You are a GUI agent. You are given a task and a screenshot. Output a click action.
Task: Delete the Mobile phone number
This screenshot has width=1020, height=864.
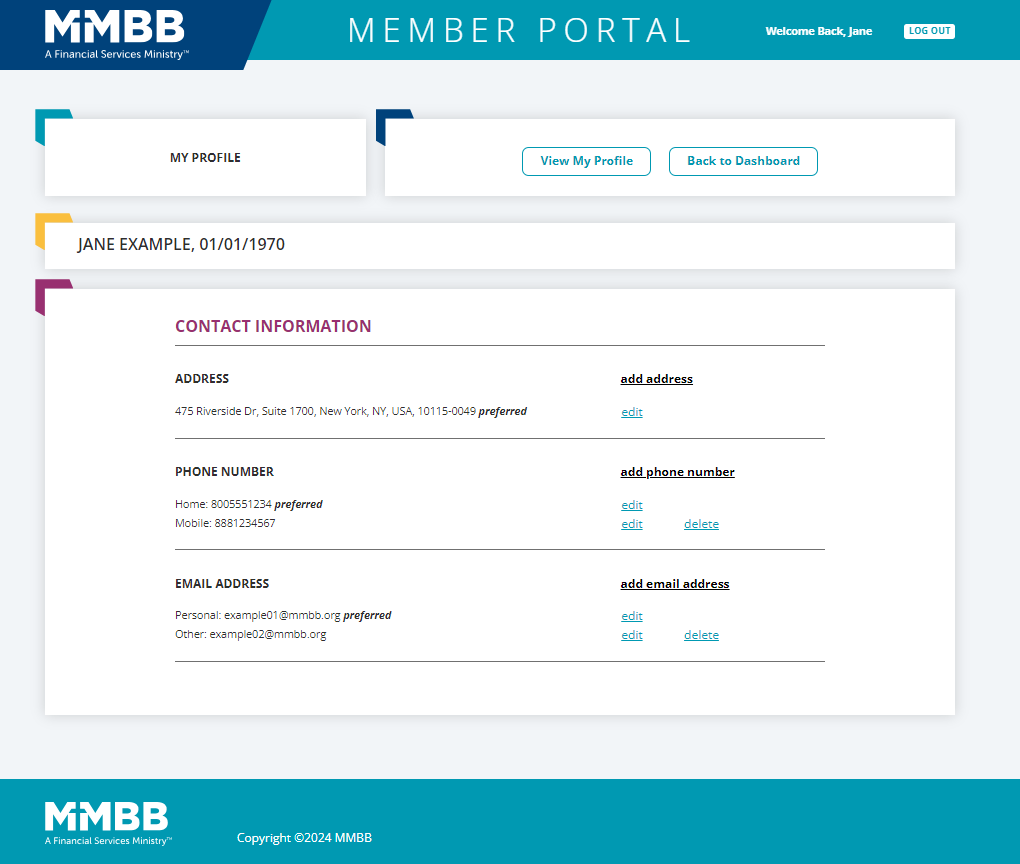tap(701, 524)
